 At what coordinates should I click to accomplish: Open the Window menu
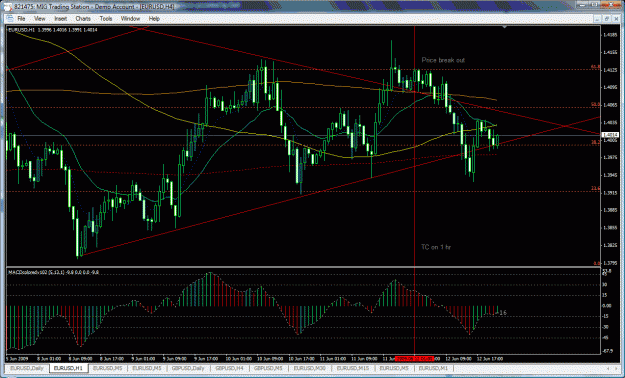pyautogui.click(x=130, y=19)
